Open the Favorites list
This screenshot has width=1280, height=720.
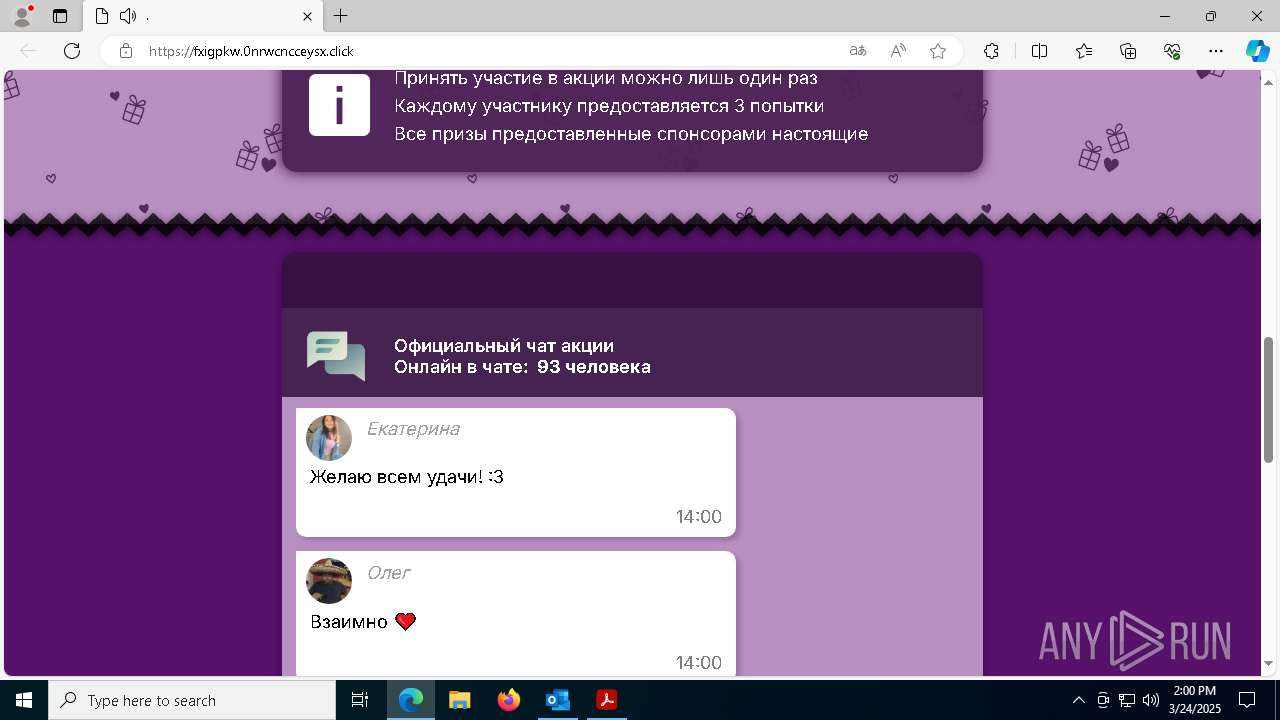tap(1084, 51)
